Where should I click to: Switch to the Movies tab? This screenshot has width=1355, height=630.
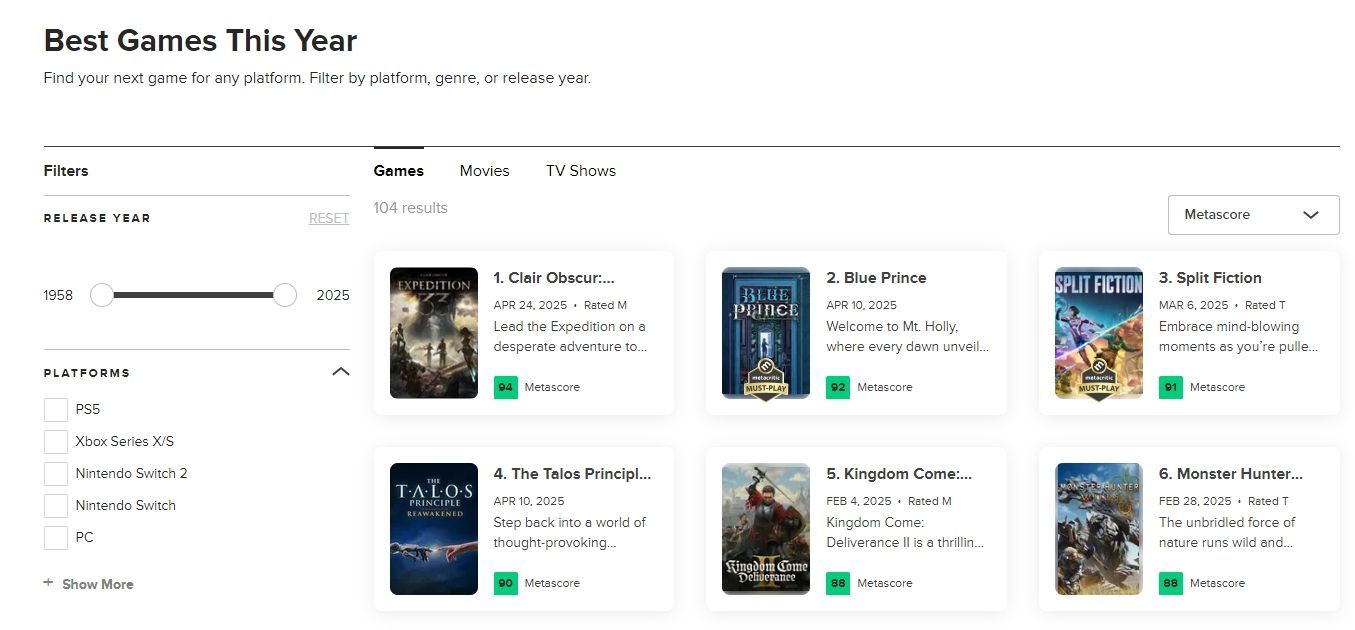coord(484,171)
